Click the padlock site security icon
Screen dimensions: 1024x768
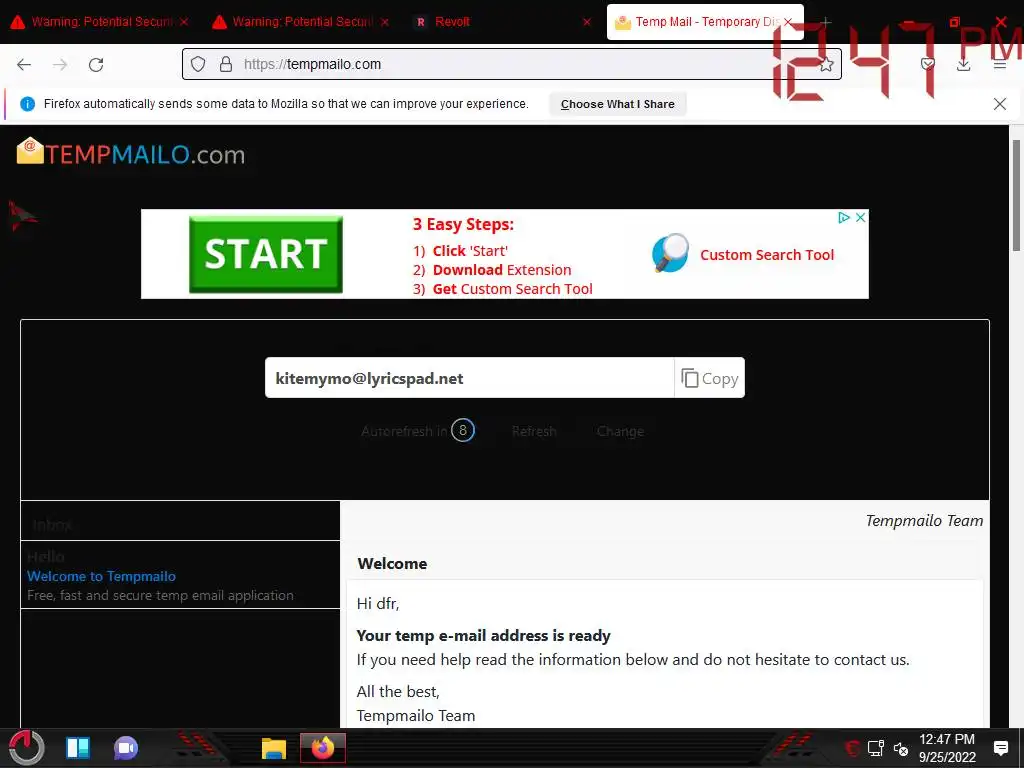226,64
